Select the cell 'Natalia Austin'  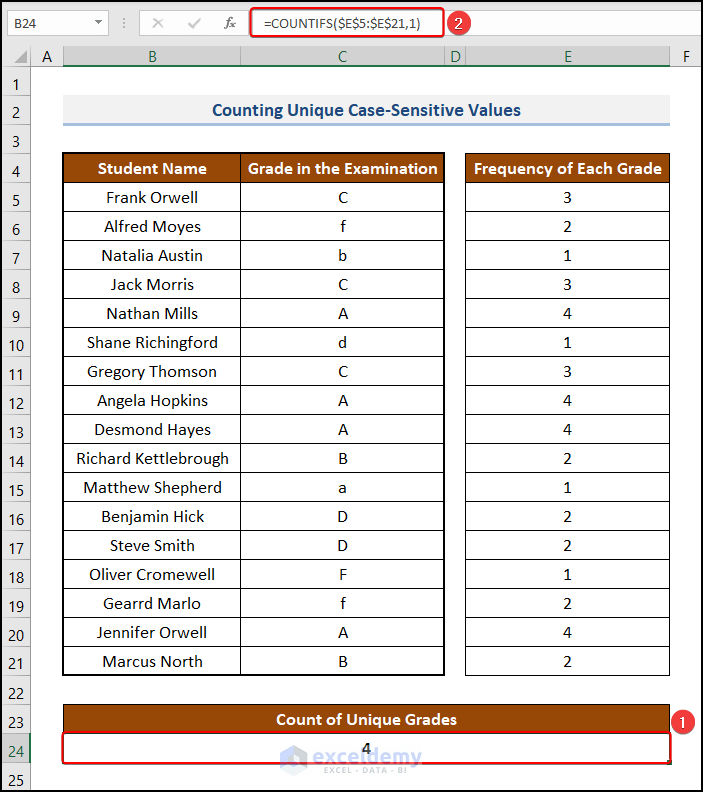click(152, 256)
